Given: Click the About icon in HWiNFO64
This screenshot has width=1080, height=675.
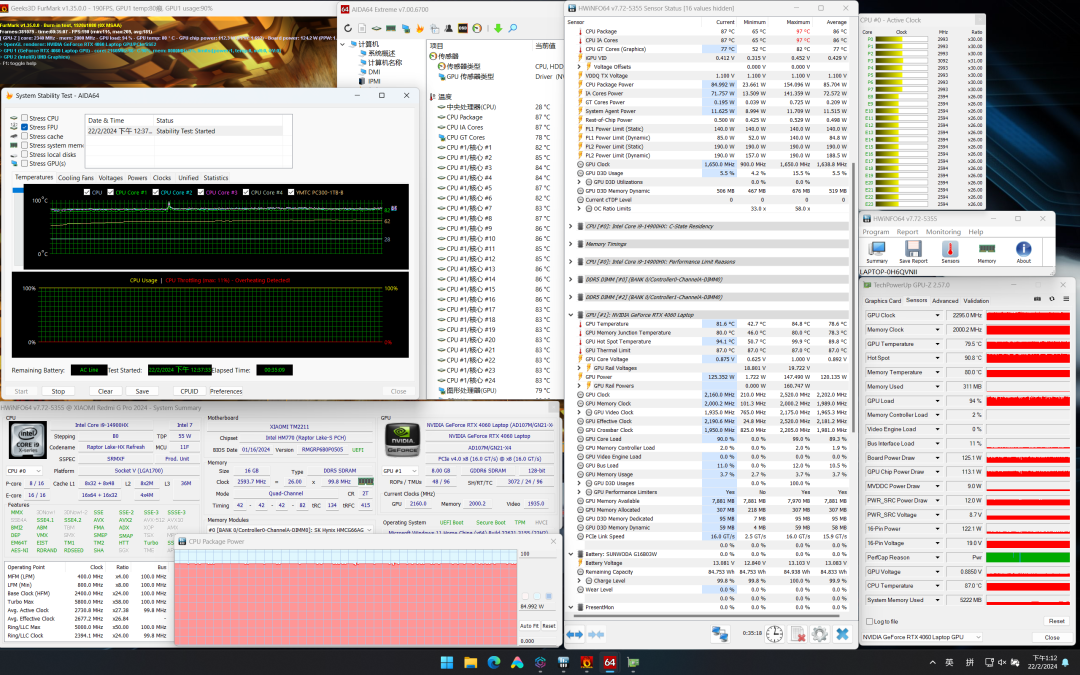Looking at the screenshot, I should [x=1023, y=250].
